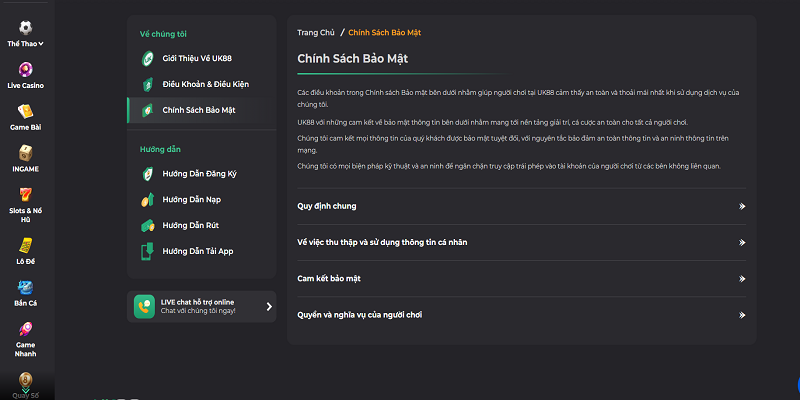
Task: Click the Thể Thao soccer ball icon
Action: coord(26,24)
